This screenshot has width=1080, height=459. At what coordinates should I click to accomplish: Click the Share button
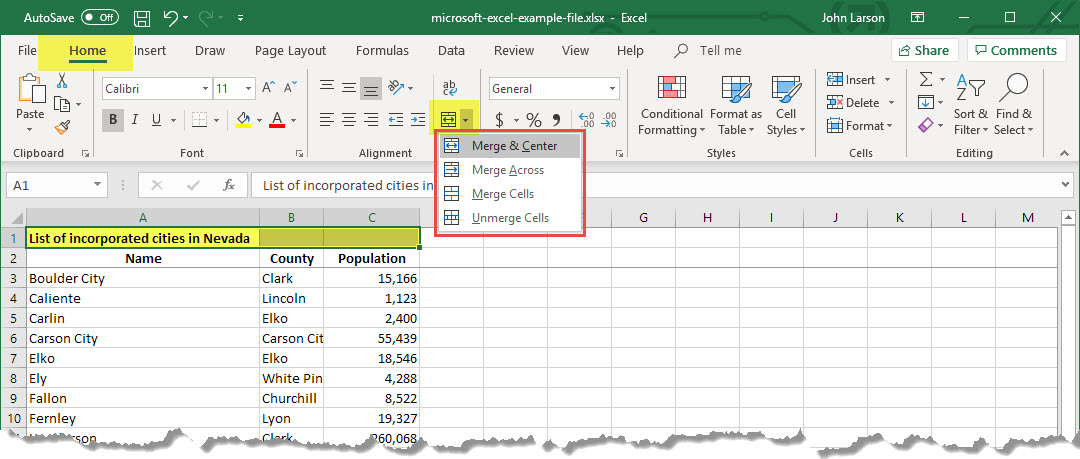924,51
